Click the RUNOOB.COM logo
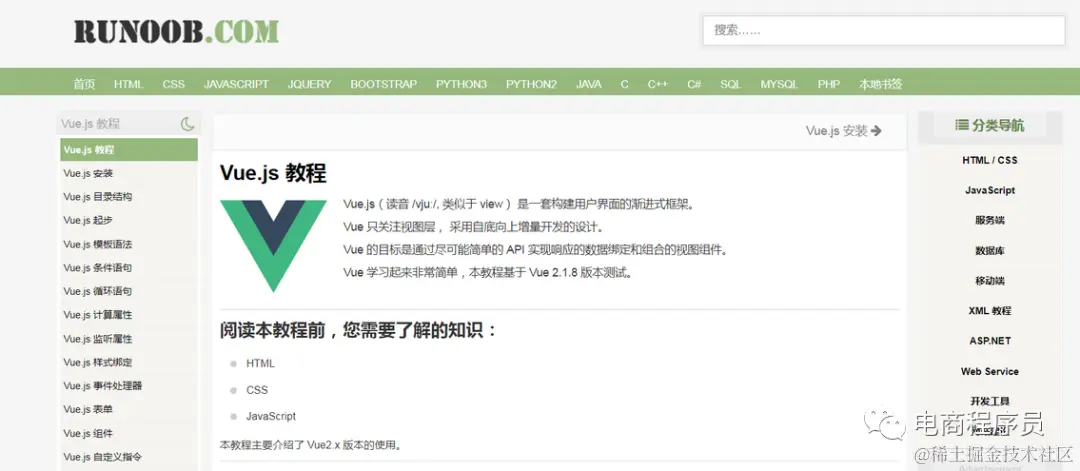 [x=176, y=32]
